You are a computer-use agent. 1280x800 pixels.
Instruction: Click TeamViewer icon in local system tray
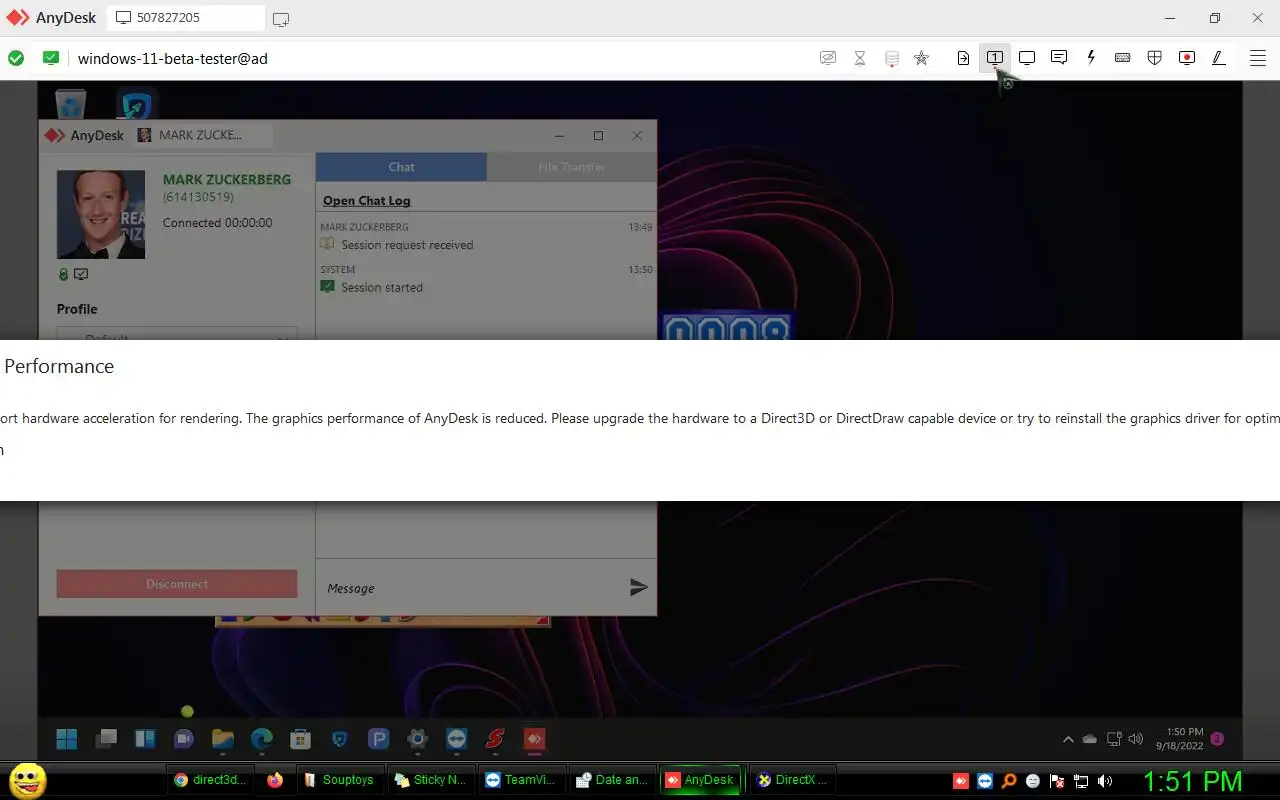click(985, 781)
